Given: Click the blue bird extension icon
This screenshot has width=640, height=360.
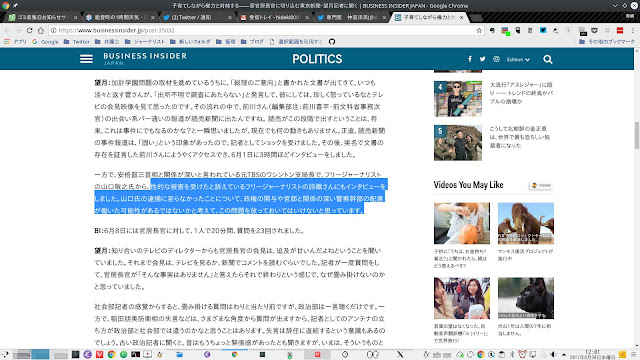Looking at the screenshot, I should coord(543,30).
